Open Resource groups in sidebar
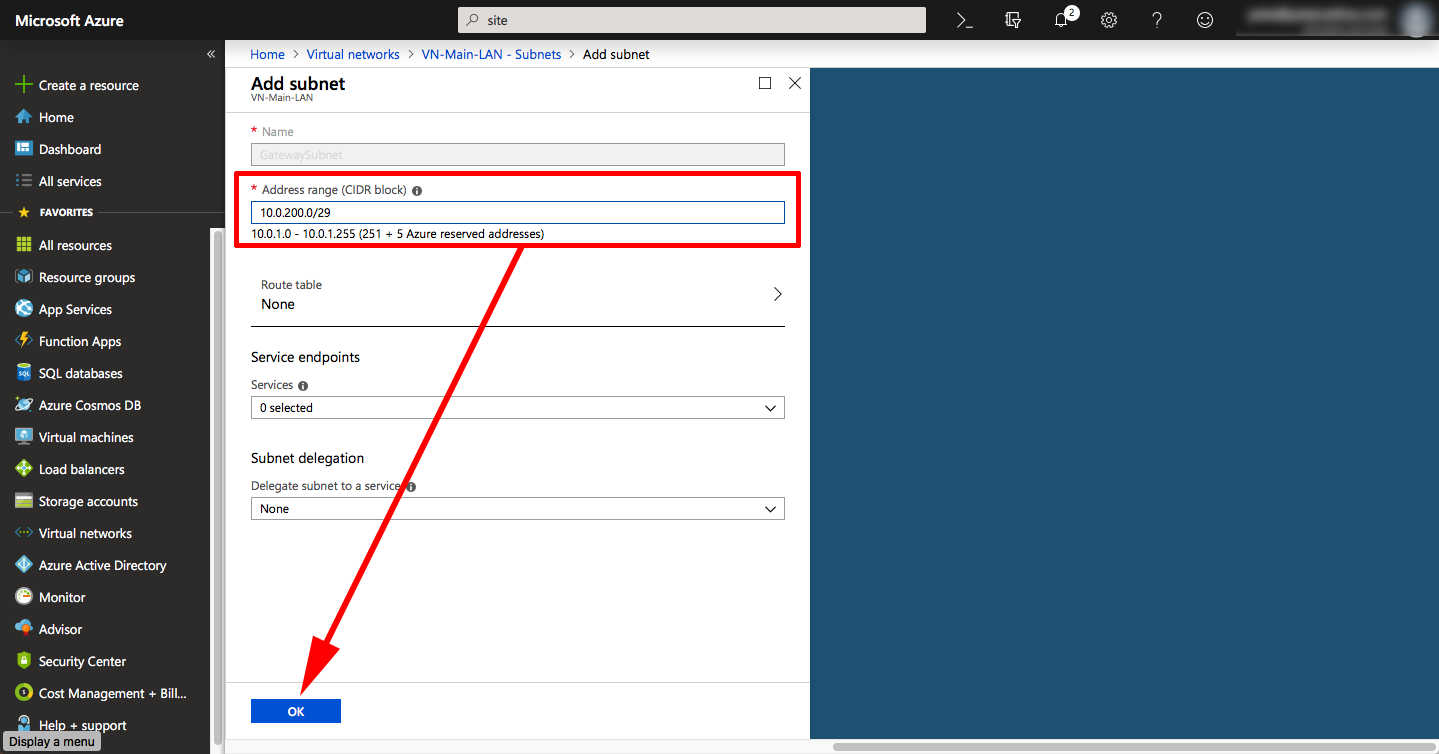1439x754 pixels. click(87, 277)
